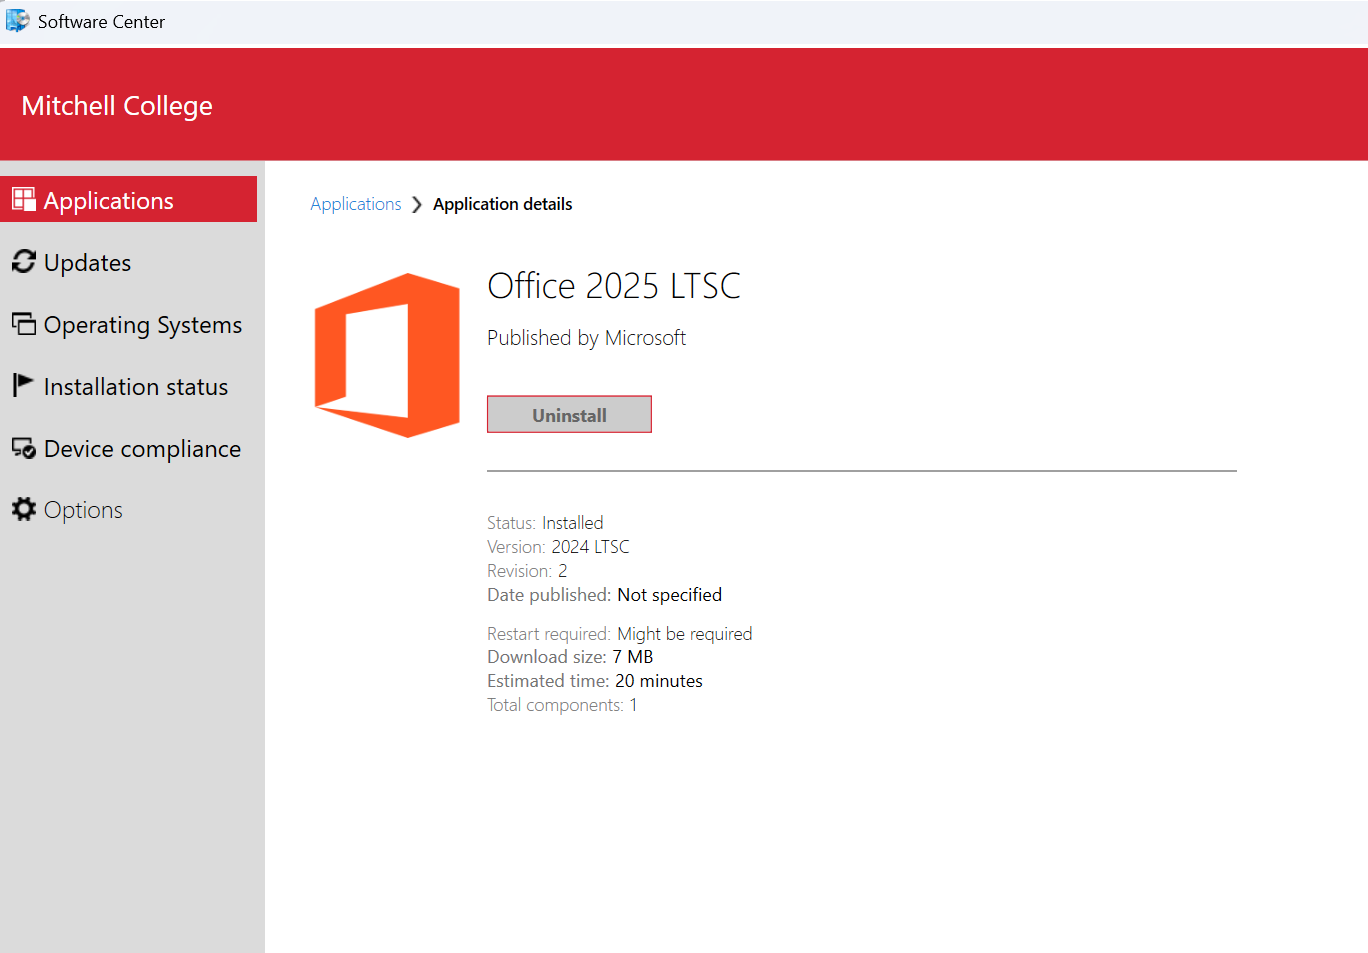The height and width of the screenshot is (953, 1368).
Task: Select the Operating Systems window icon
Action: coord(24,324)
